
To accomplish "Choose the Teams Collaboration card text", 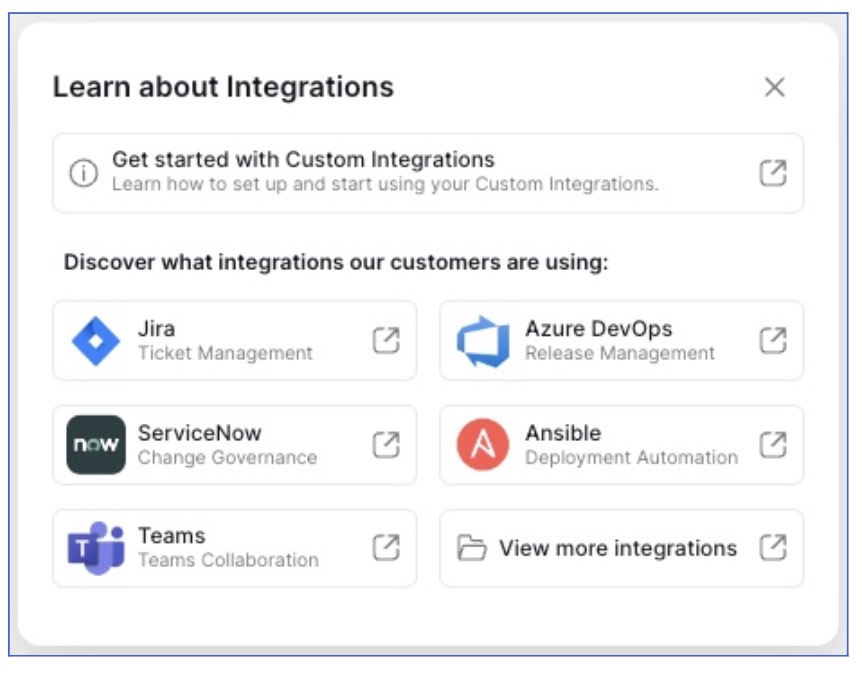I will pyautogui.click(x=228, y=559).
